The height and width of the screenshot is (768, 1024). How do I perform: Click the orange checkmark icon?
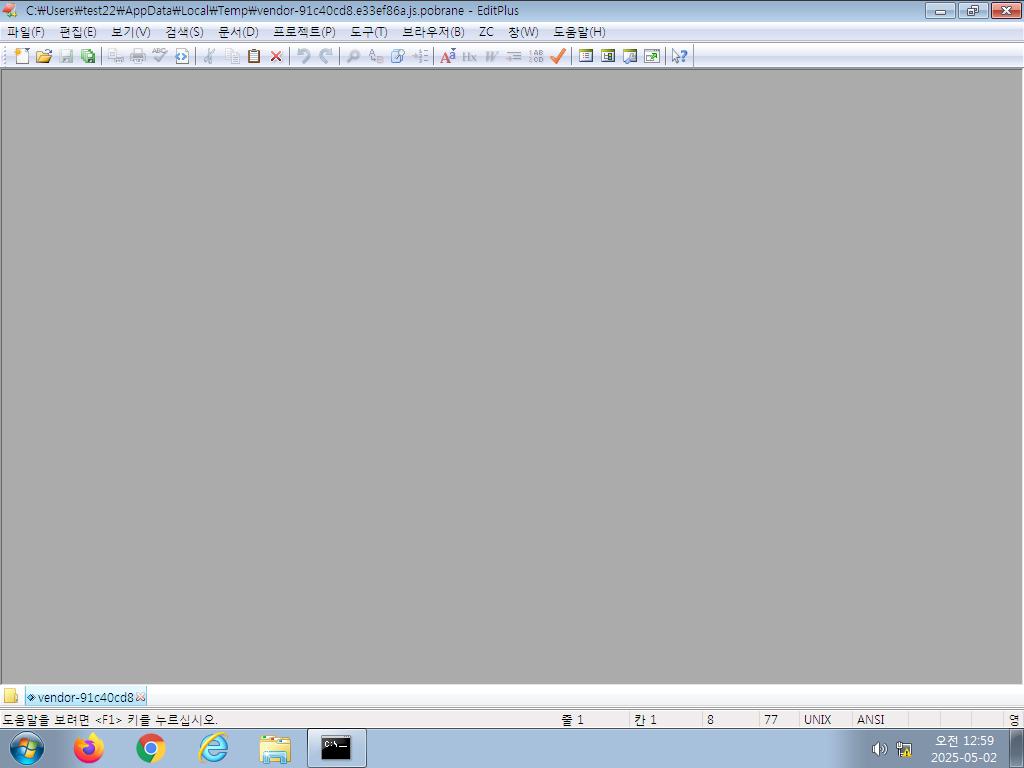(558, 56)
